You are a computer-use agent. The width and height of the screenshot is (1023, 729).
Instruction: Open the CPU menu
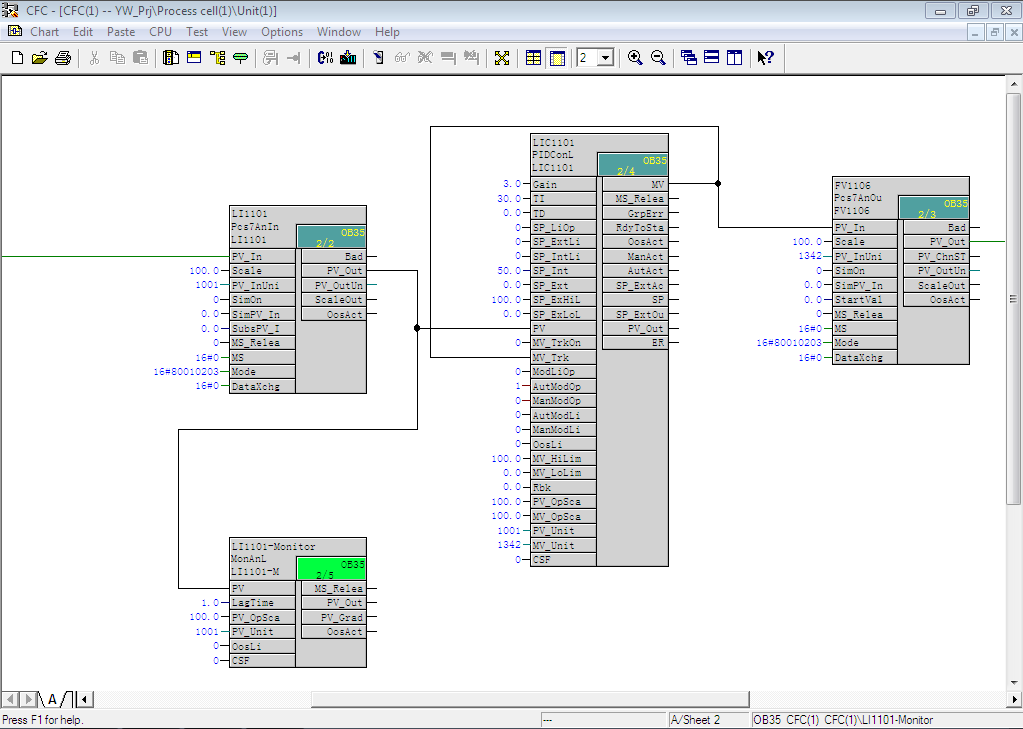pos(160,32)
